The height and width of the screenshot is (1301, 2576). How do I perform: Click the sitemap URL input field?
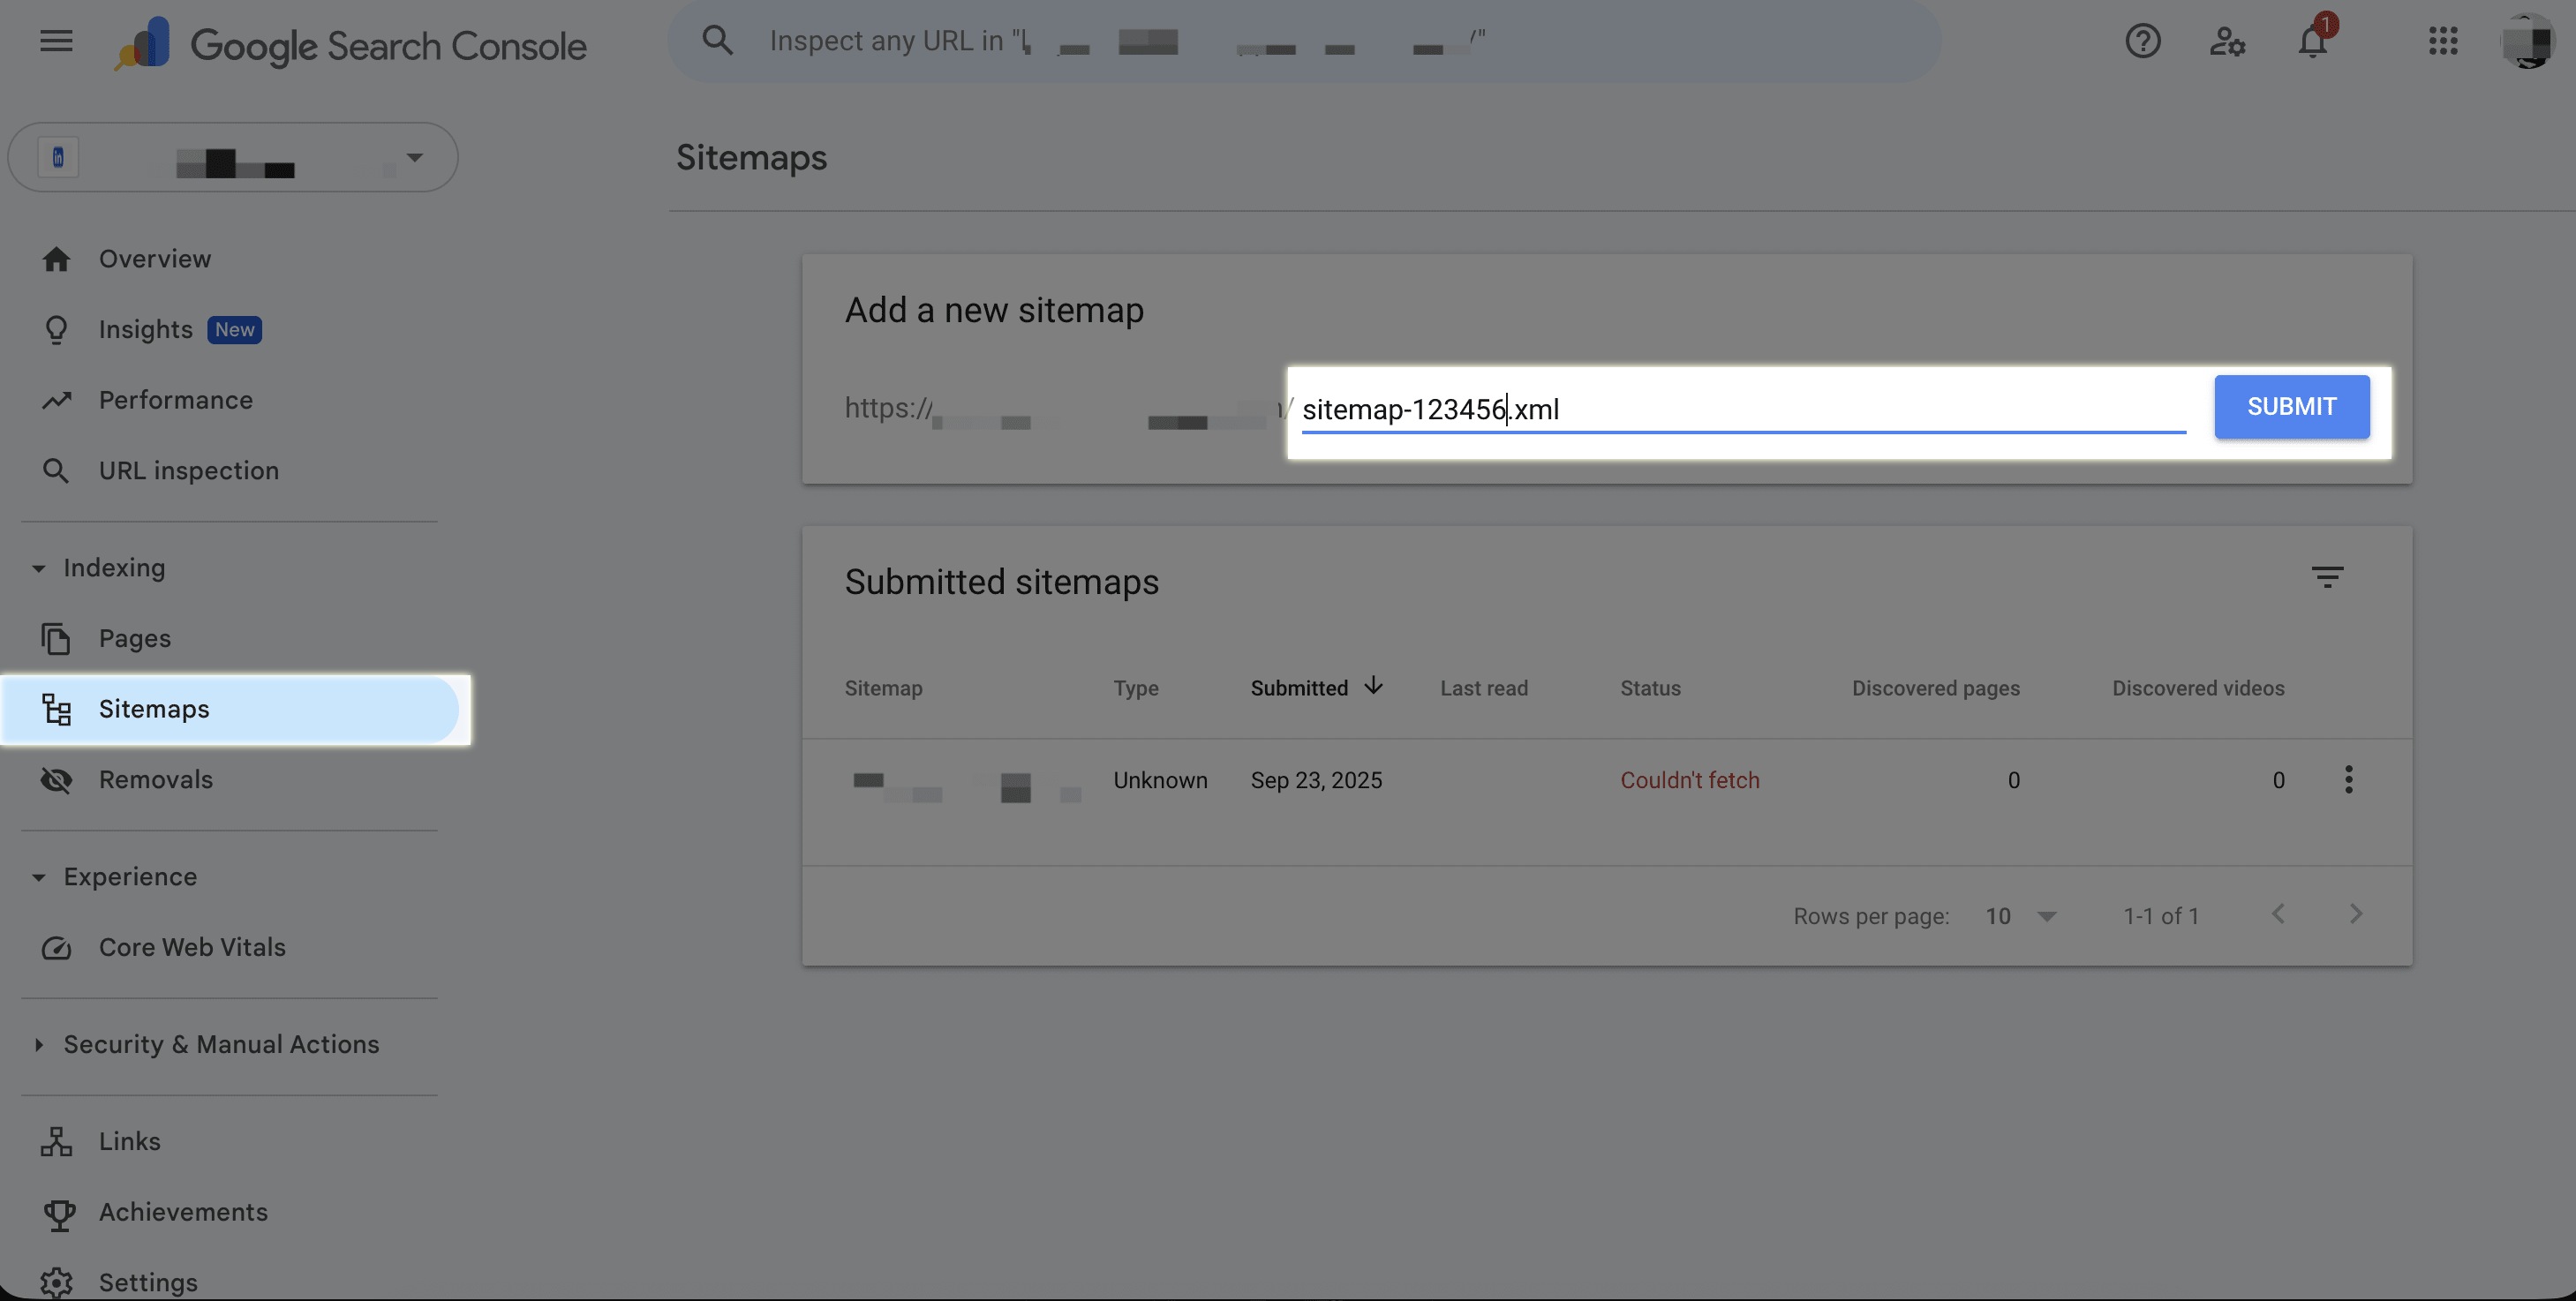pyautogui.click(x=1742, y=410)
